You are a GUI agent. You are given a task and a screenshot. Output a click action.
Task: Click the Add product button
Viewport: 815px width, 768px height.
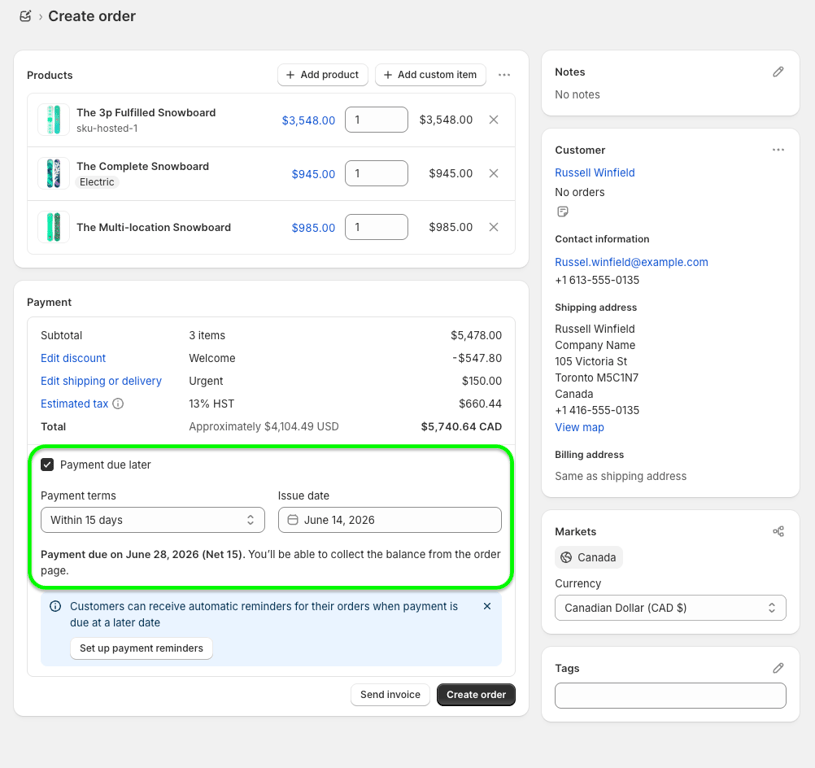(323, 75)
